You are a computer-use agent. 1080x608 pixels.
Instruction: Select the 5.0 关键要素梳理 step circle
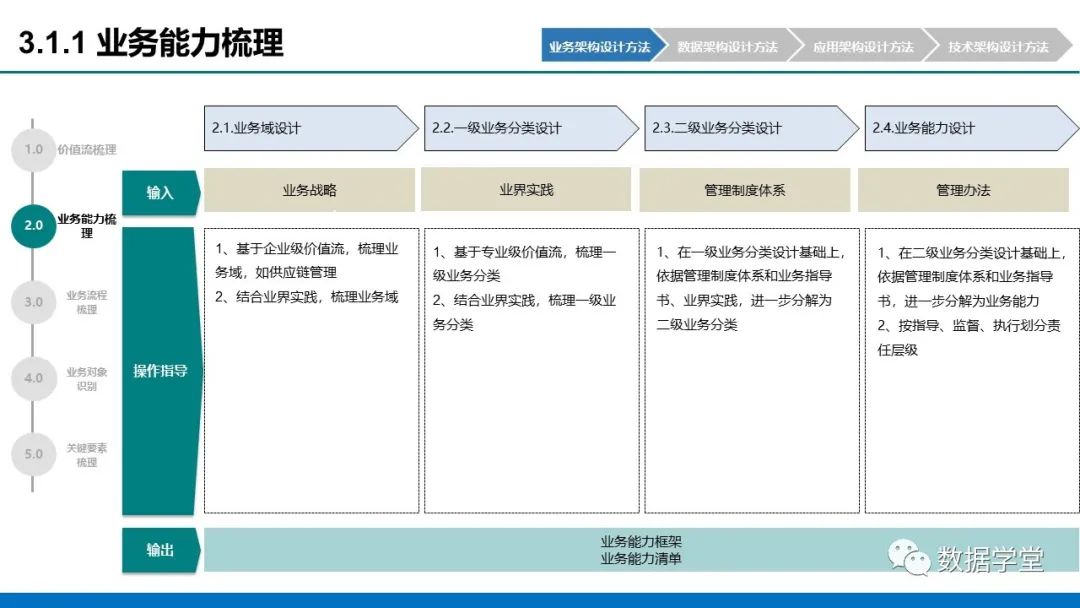click(34, 454)
